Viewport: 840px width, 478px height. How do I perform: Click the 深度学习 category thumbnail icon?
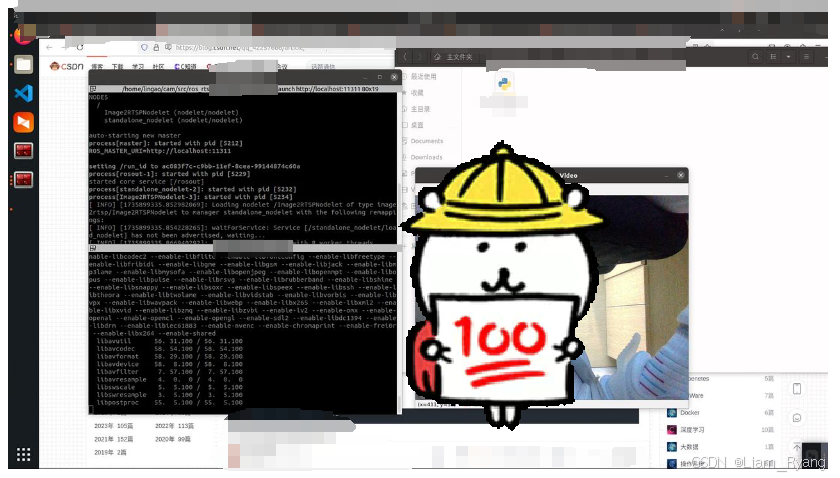click(x=672, y=430)
